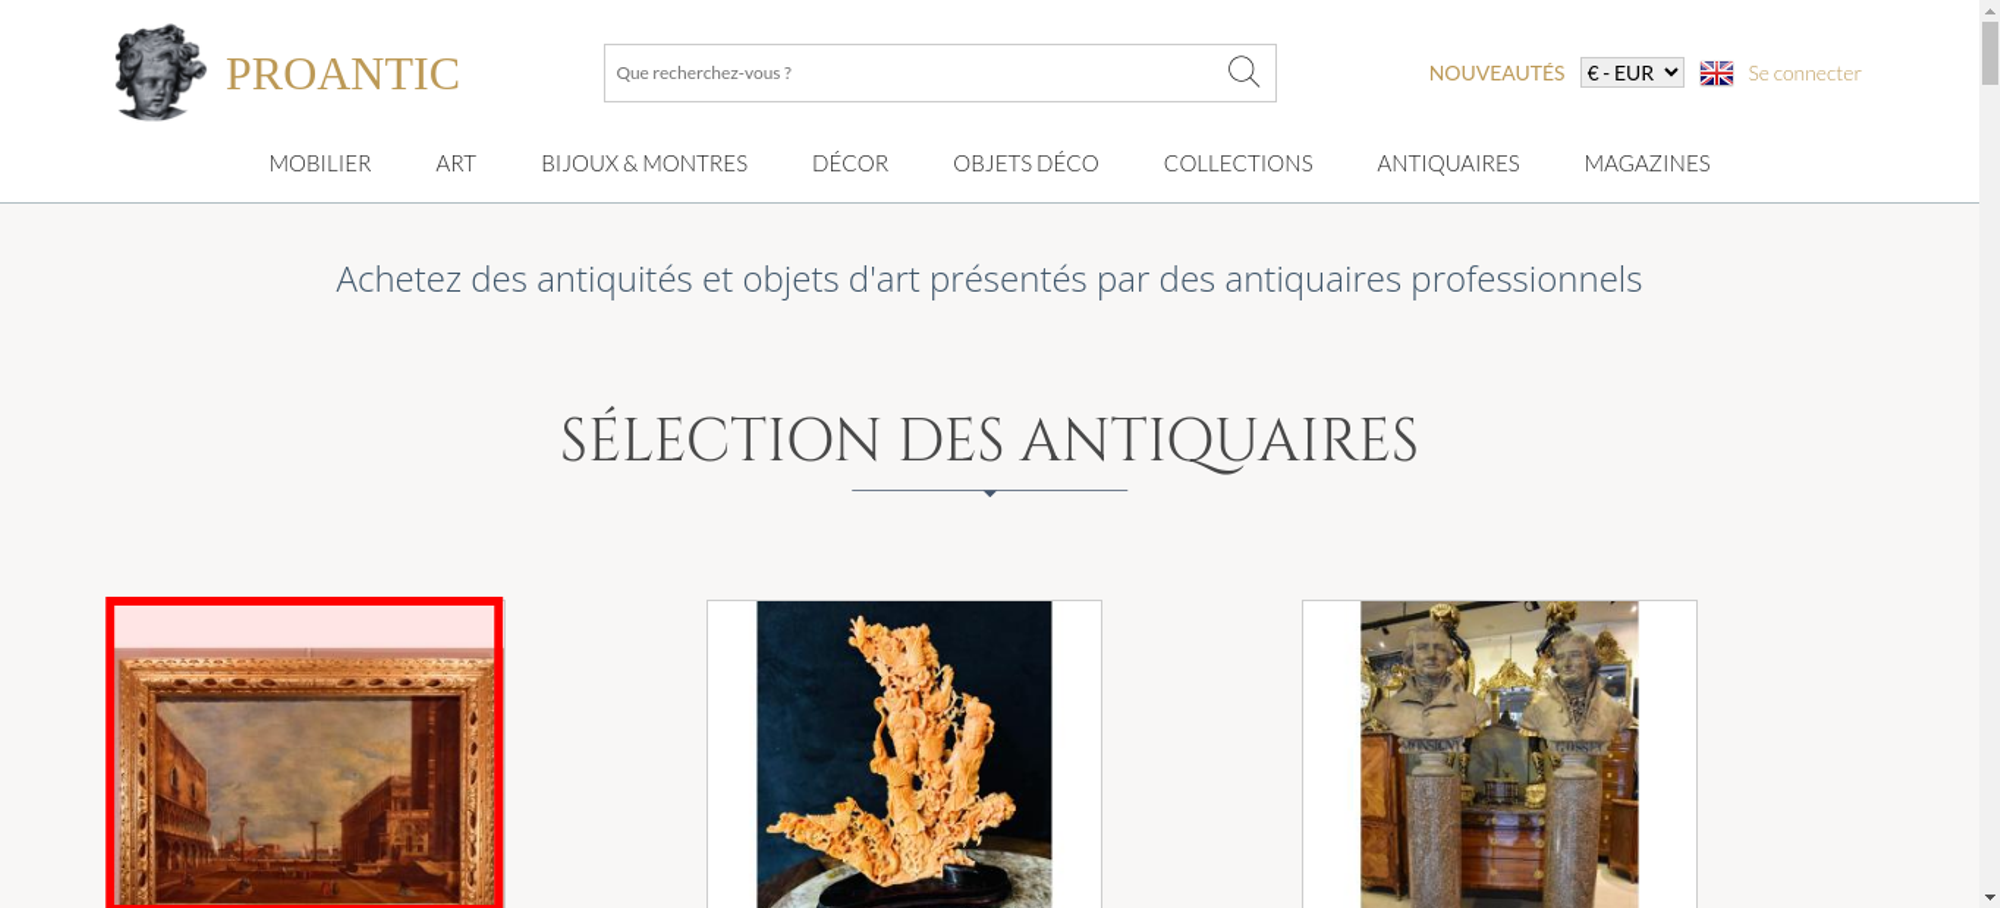
Task: Select OBJETS DÉCO in navigation
Action: coord(1026,163)
